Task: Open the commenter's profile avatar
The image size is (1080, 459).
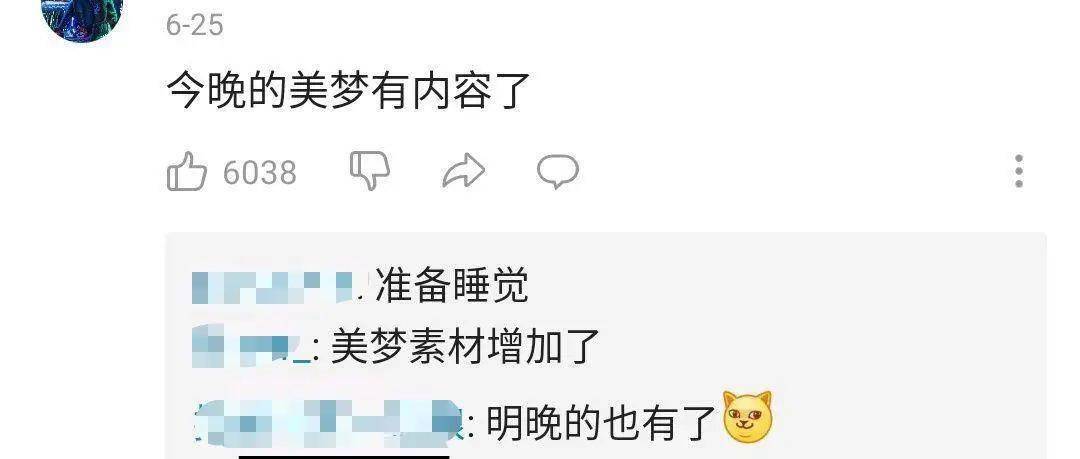Action: (83, 17)
